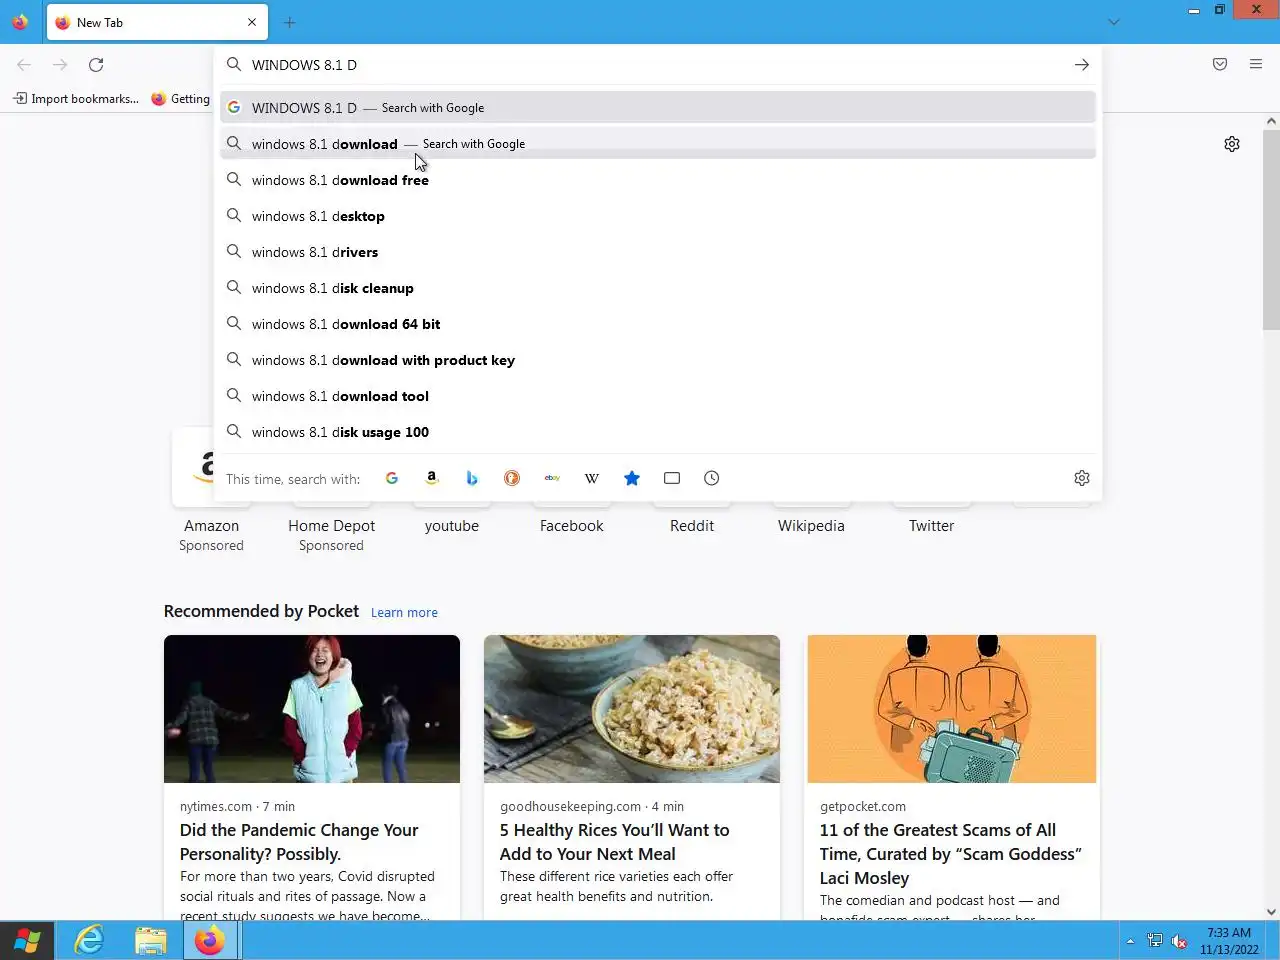Search bookmarks using star icon

632,478
